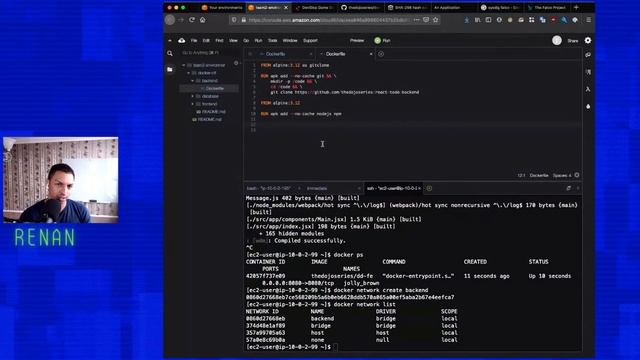
Task: Click the green Run icon in Cloud9
Action: pyautogui.click(x=378, y=40)
